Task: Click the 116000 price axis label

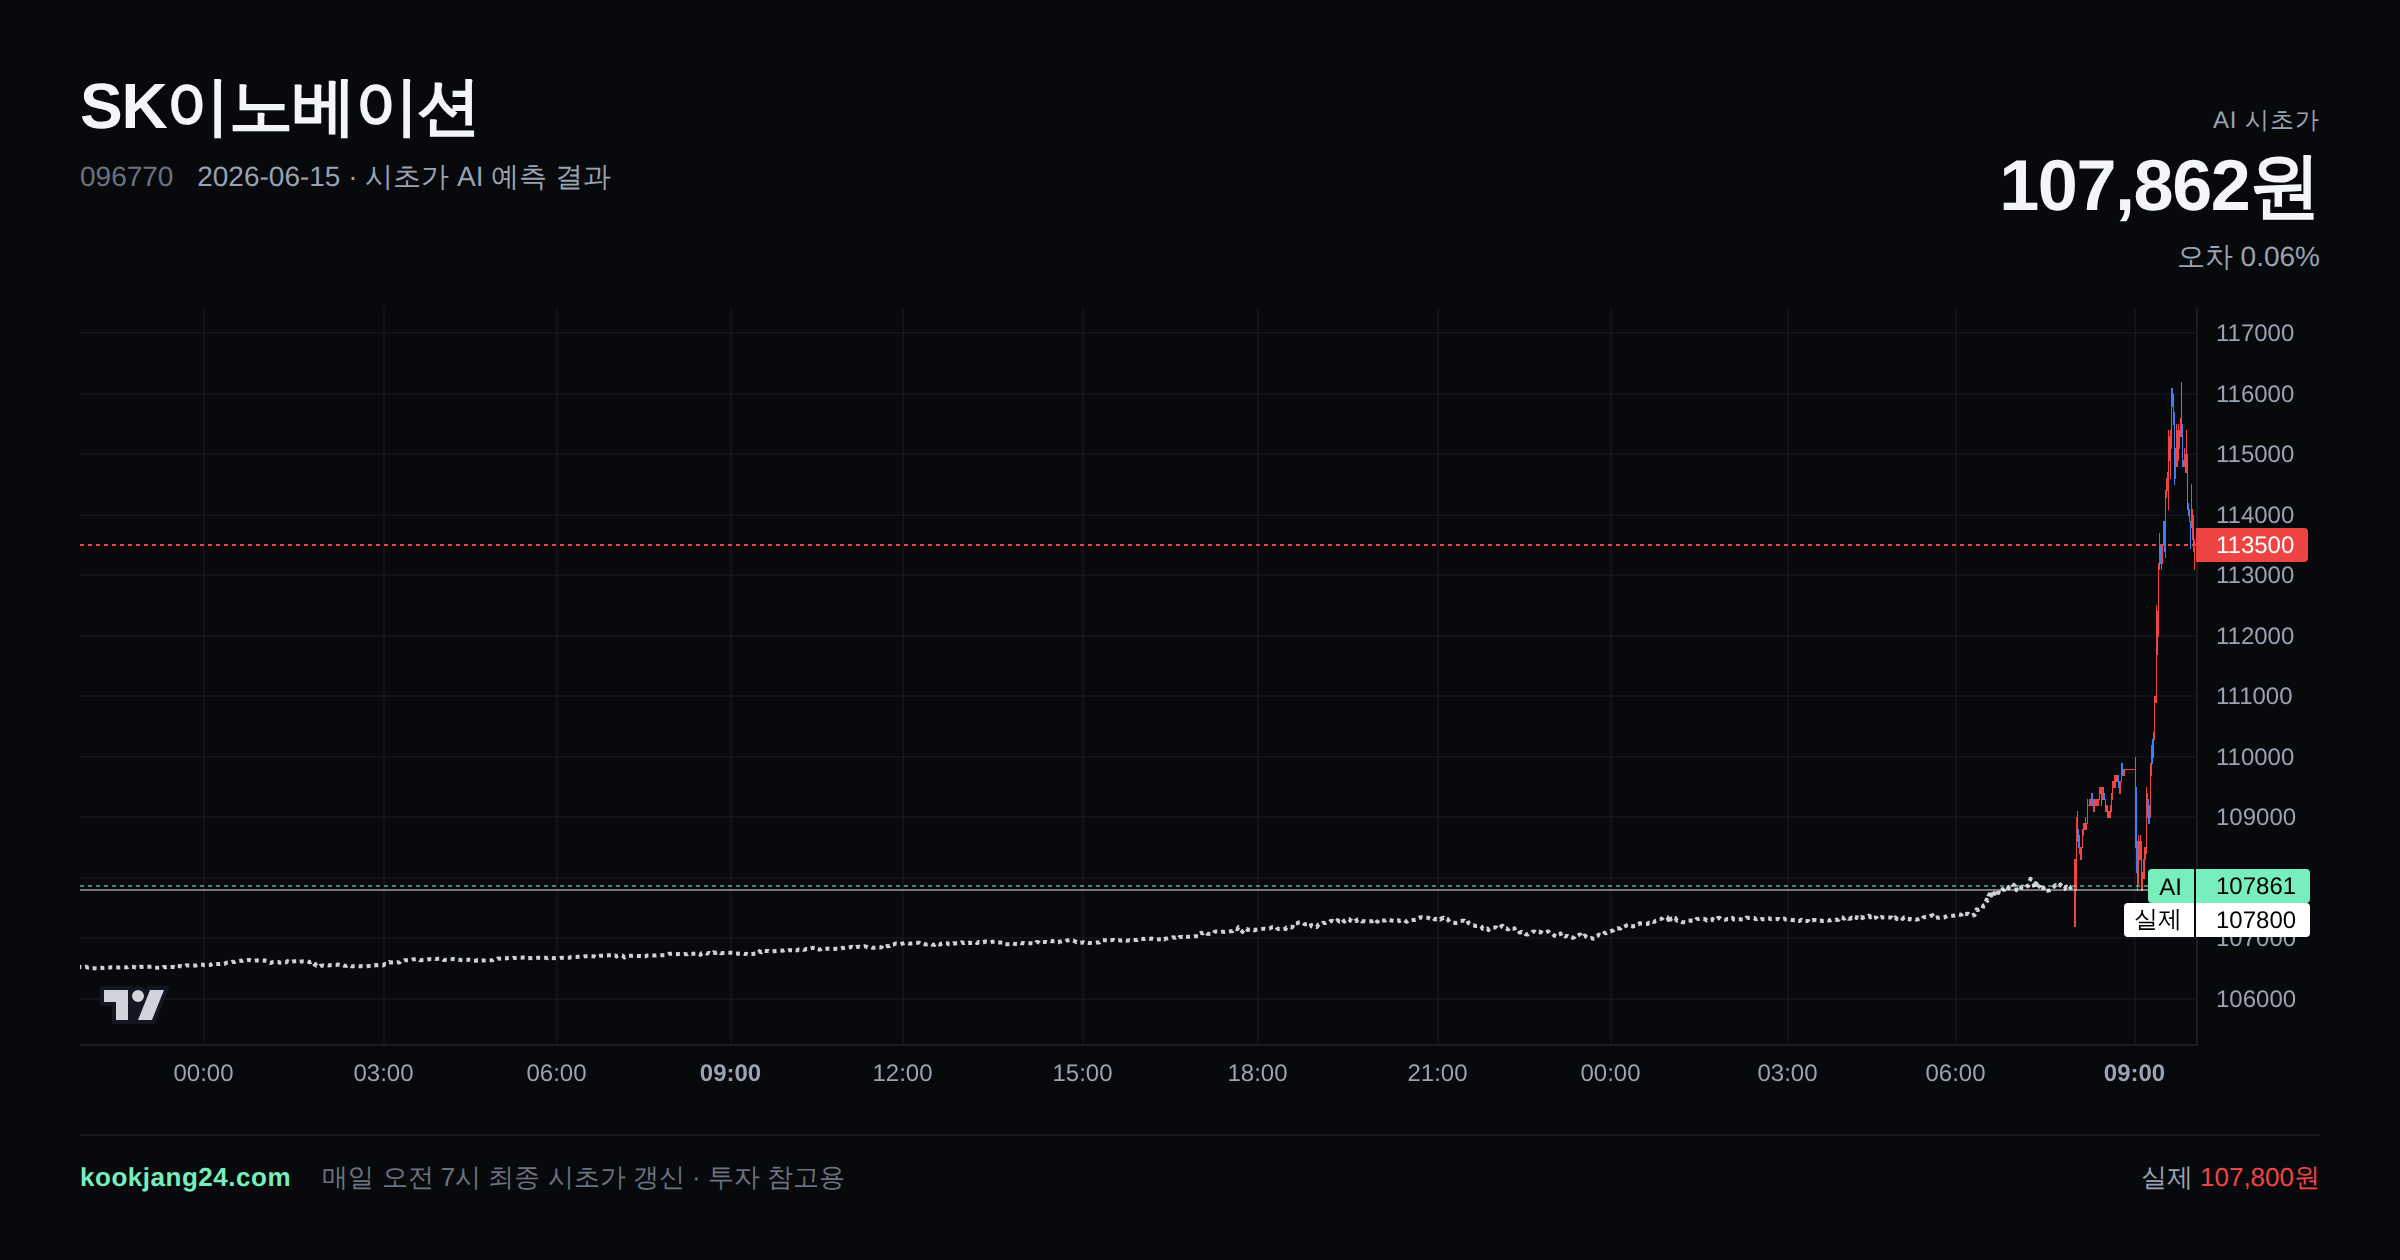Action: click(2255, 394)
